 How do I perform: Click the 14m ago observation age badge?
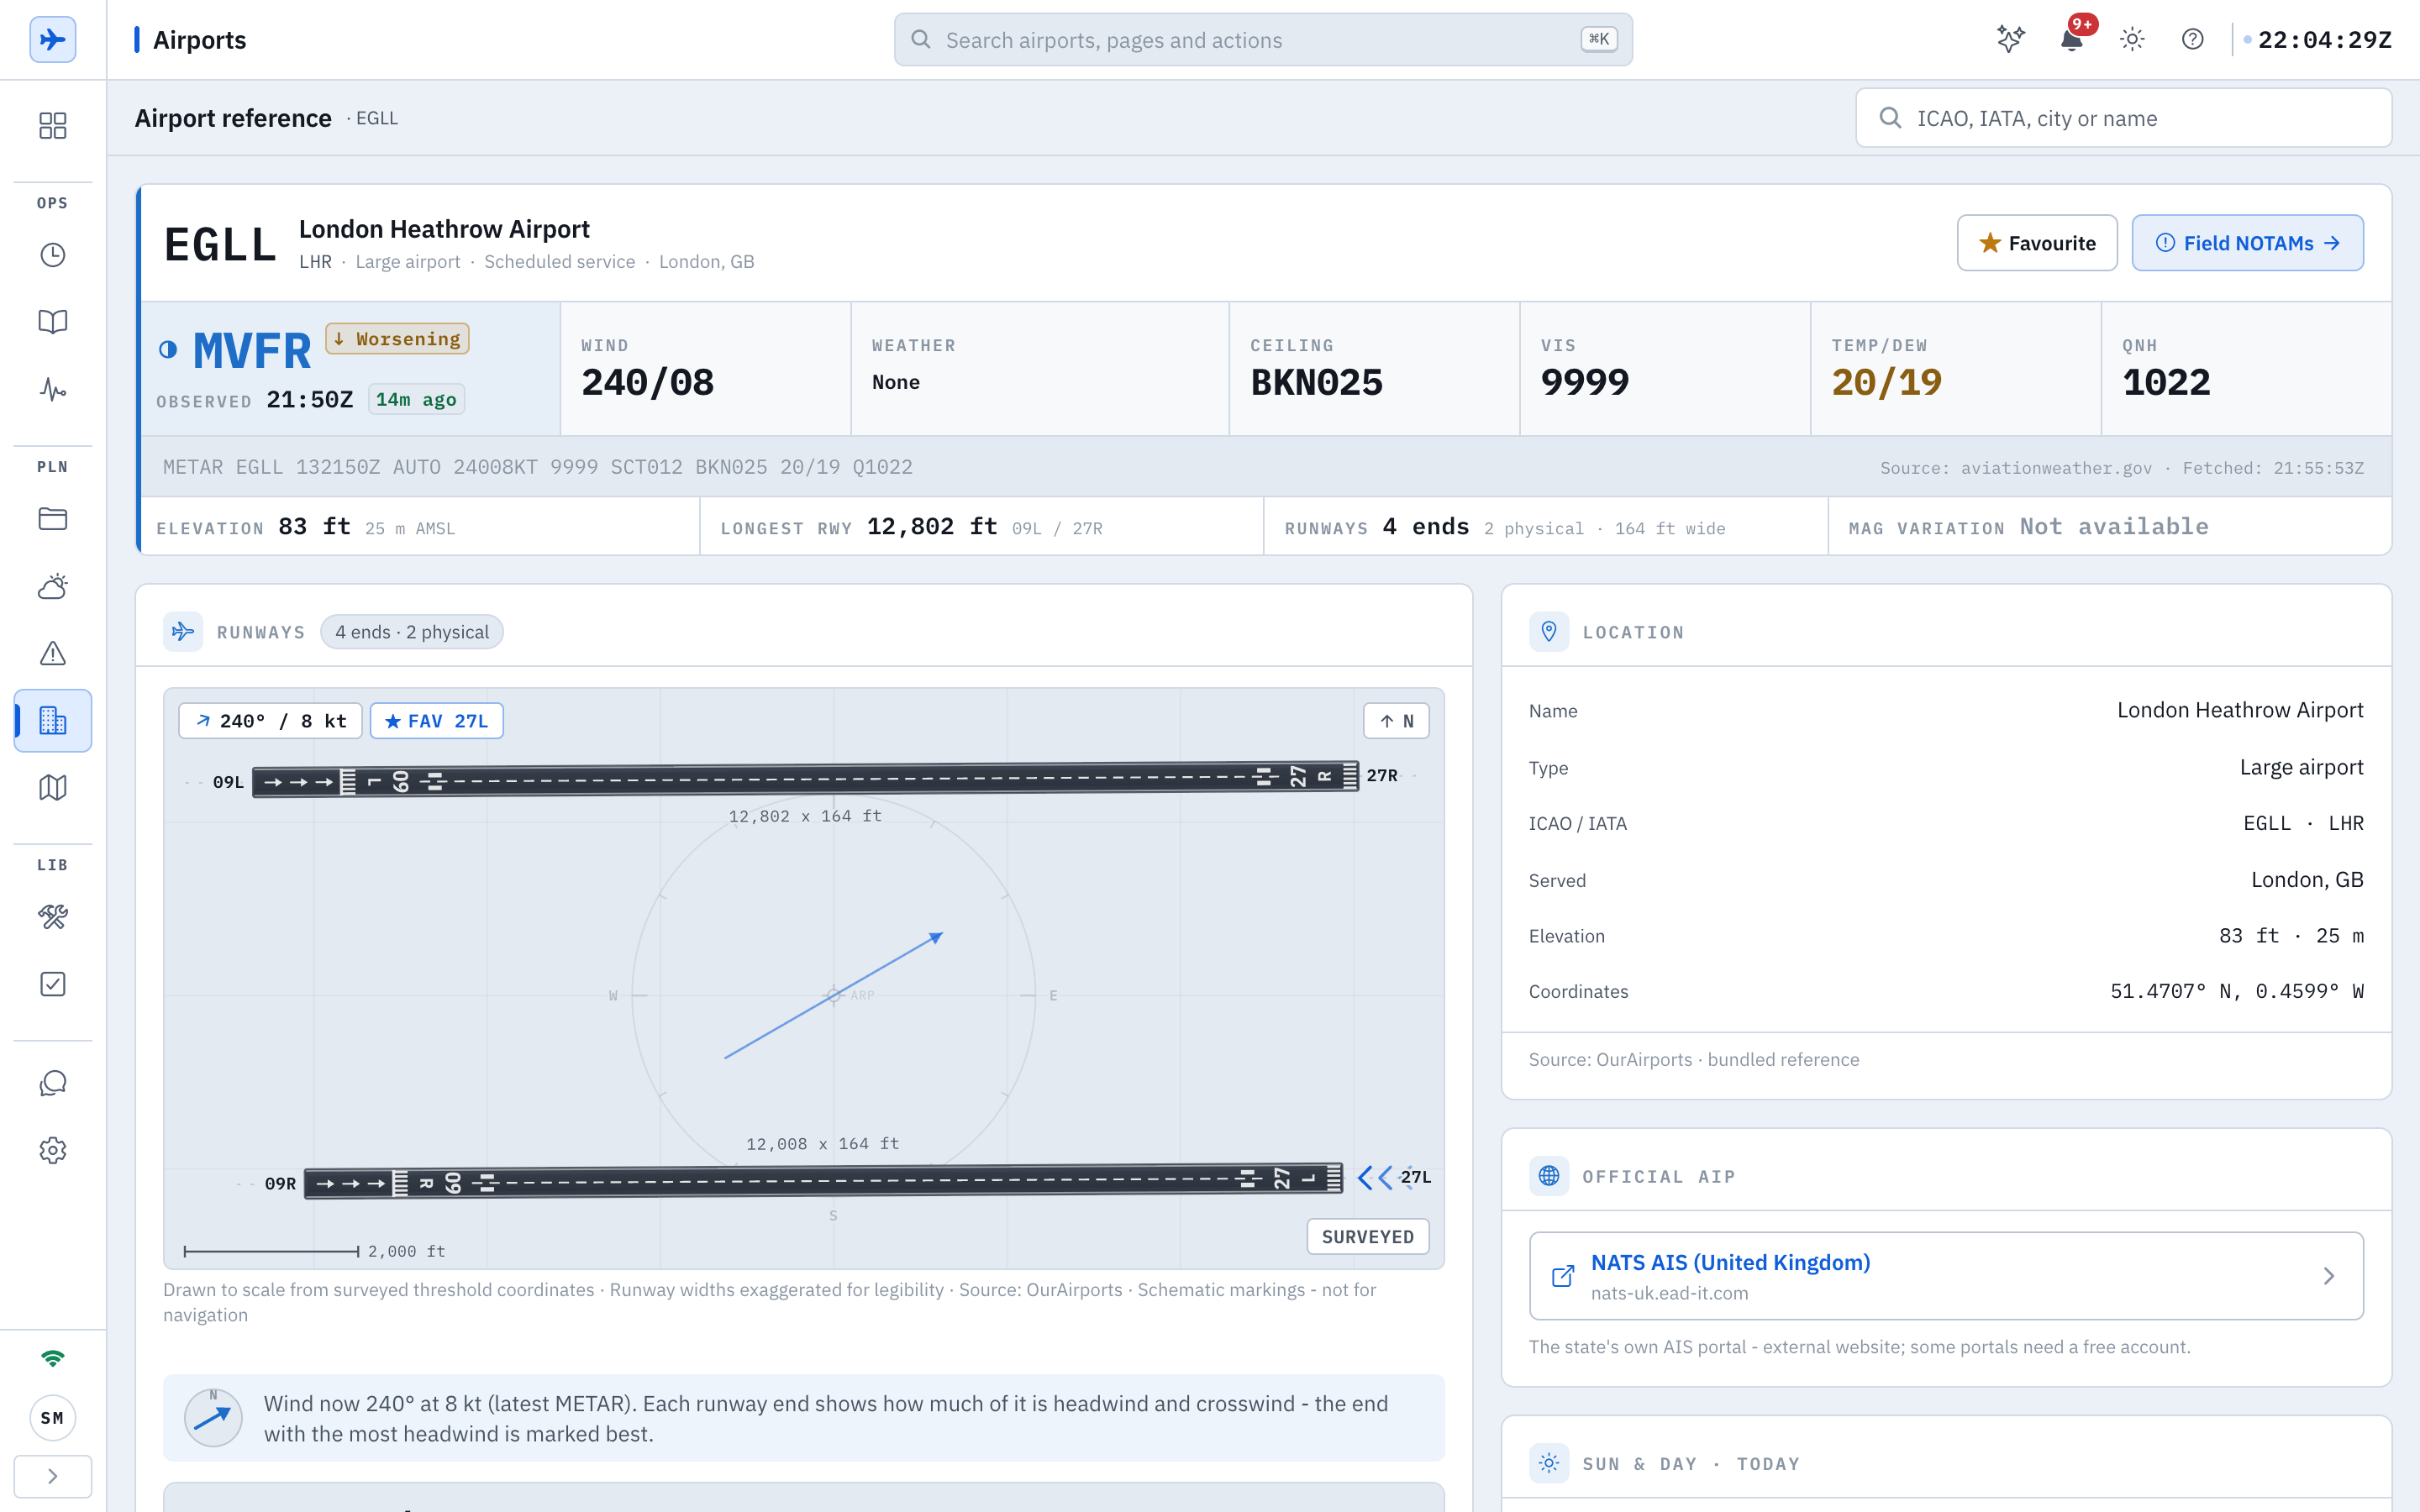click(416, 400)
